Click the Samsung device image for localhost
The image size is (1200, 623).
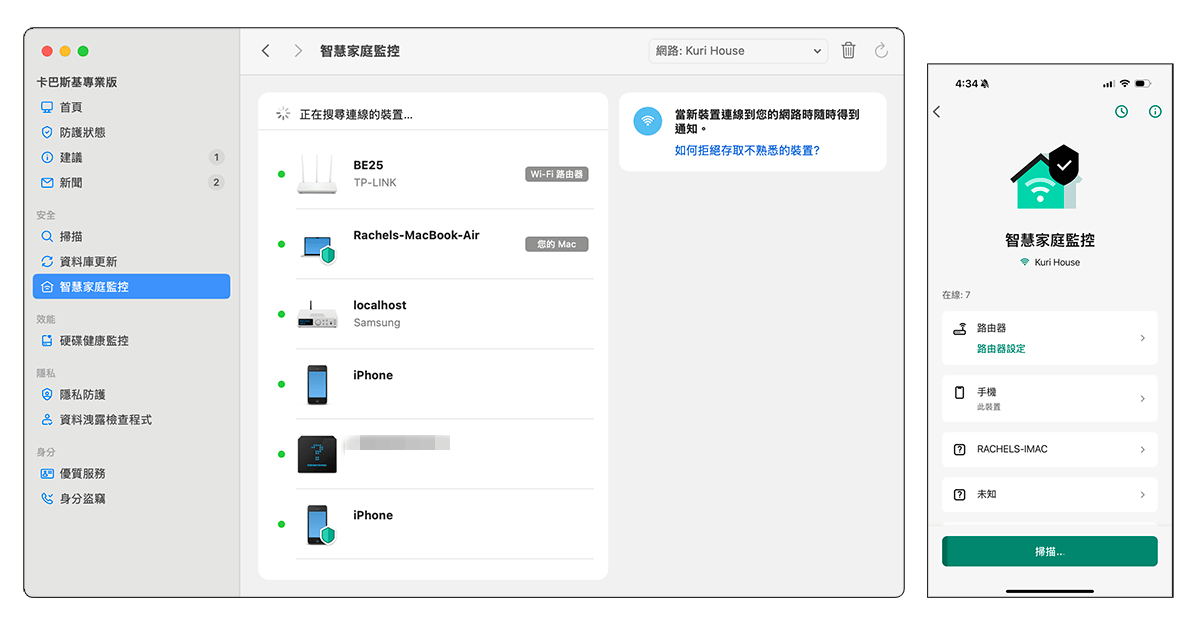pos(317,316)
